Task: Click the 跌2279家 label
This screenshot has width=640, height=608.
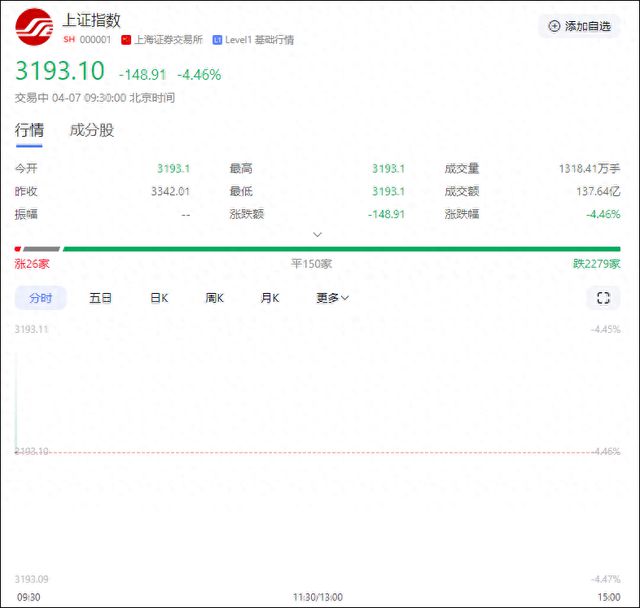Action: (x=597, y=264)
